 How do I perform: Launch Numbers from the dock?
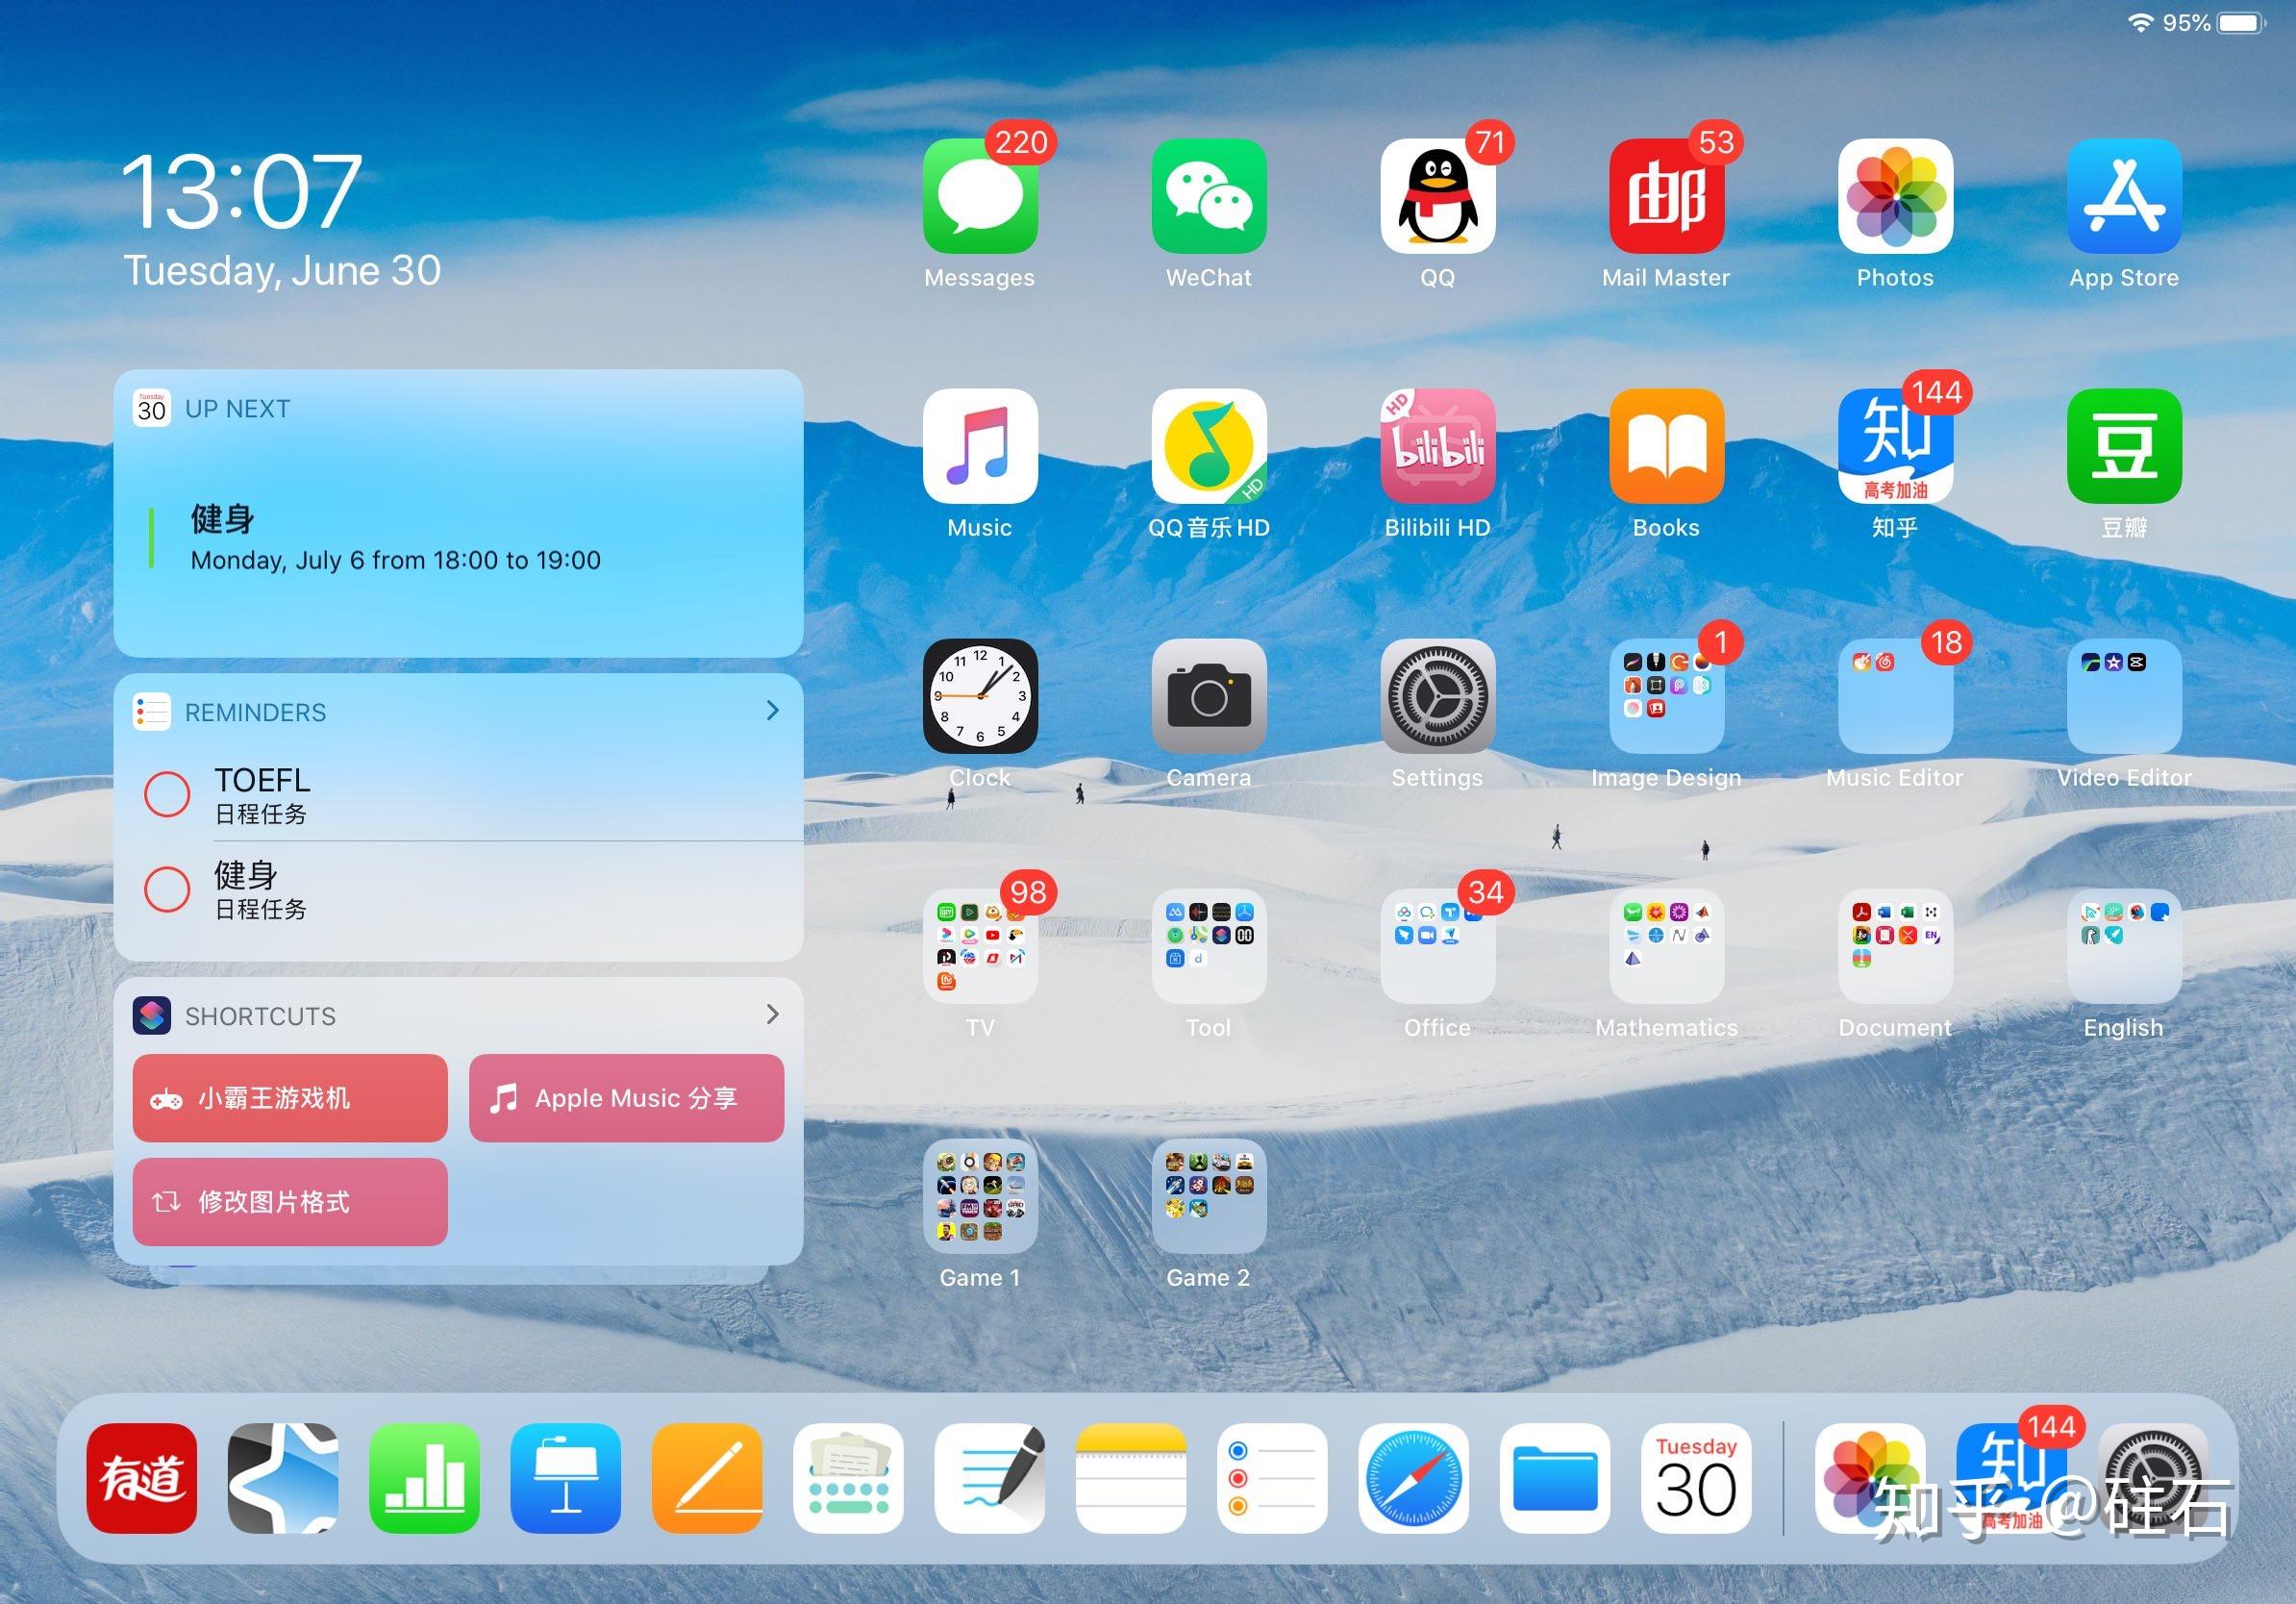424,1478
